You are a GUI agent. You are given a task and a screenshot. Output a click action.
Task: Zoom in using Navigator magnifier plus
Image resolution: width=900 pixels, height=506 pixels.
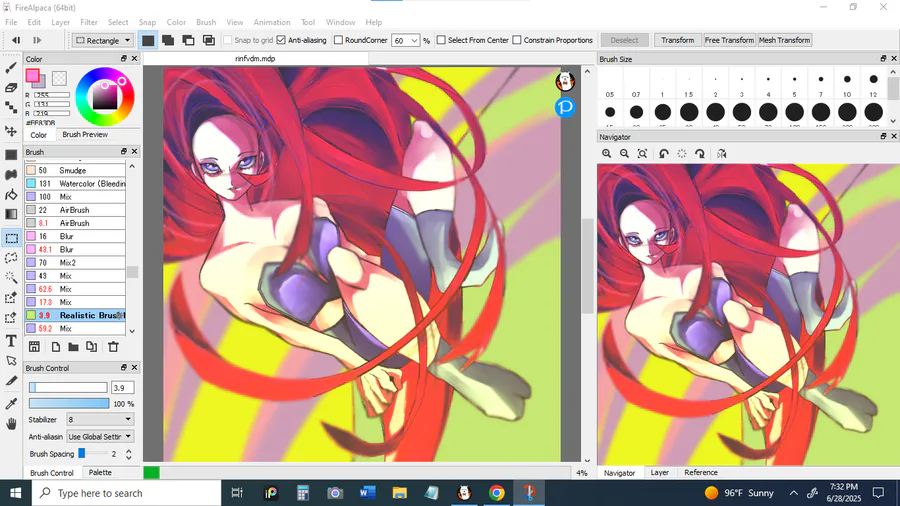607,154
